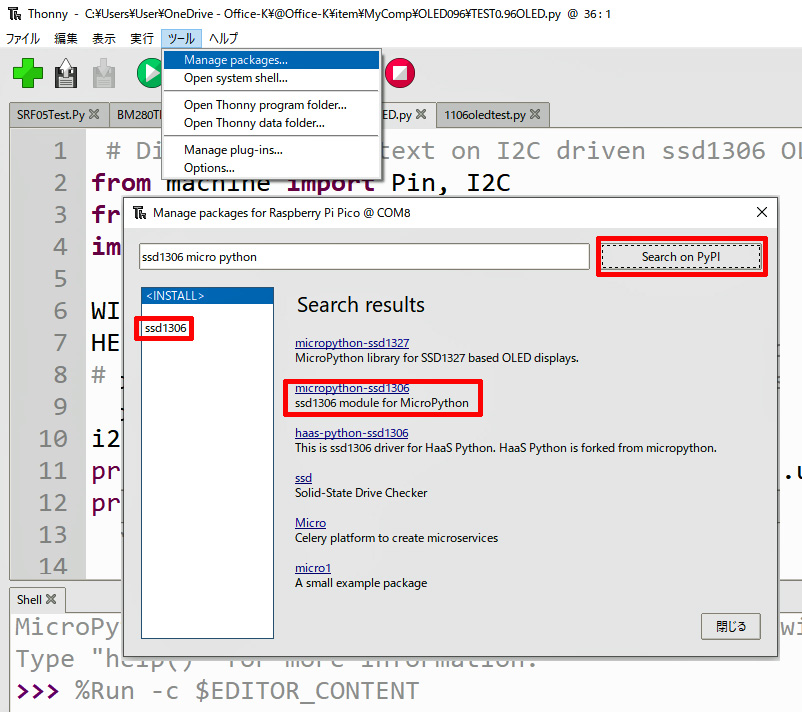The image size is (802, 712).
Task: Click text 'Celery platform to create microservices'
Action: tap(396, 538)
